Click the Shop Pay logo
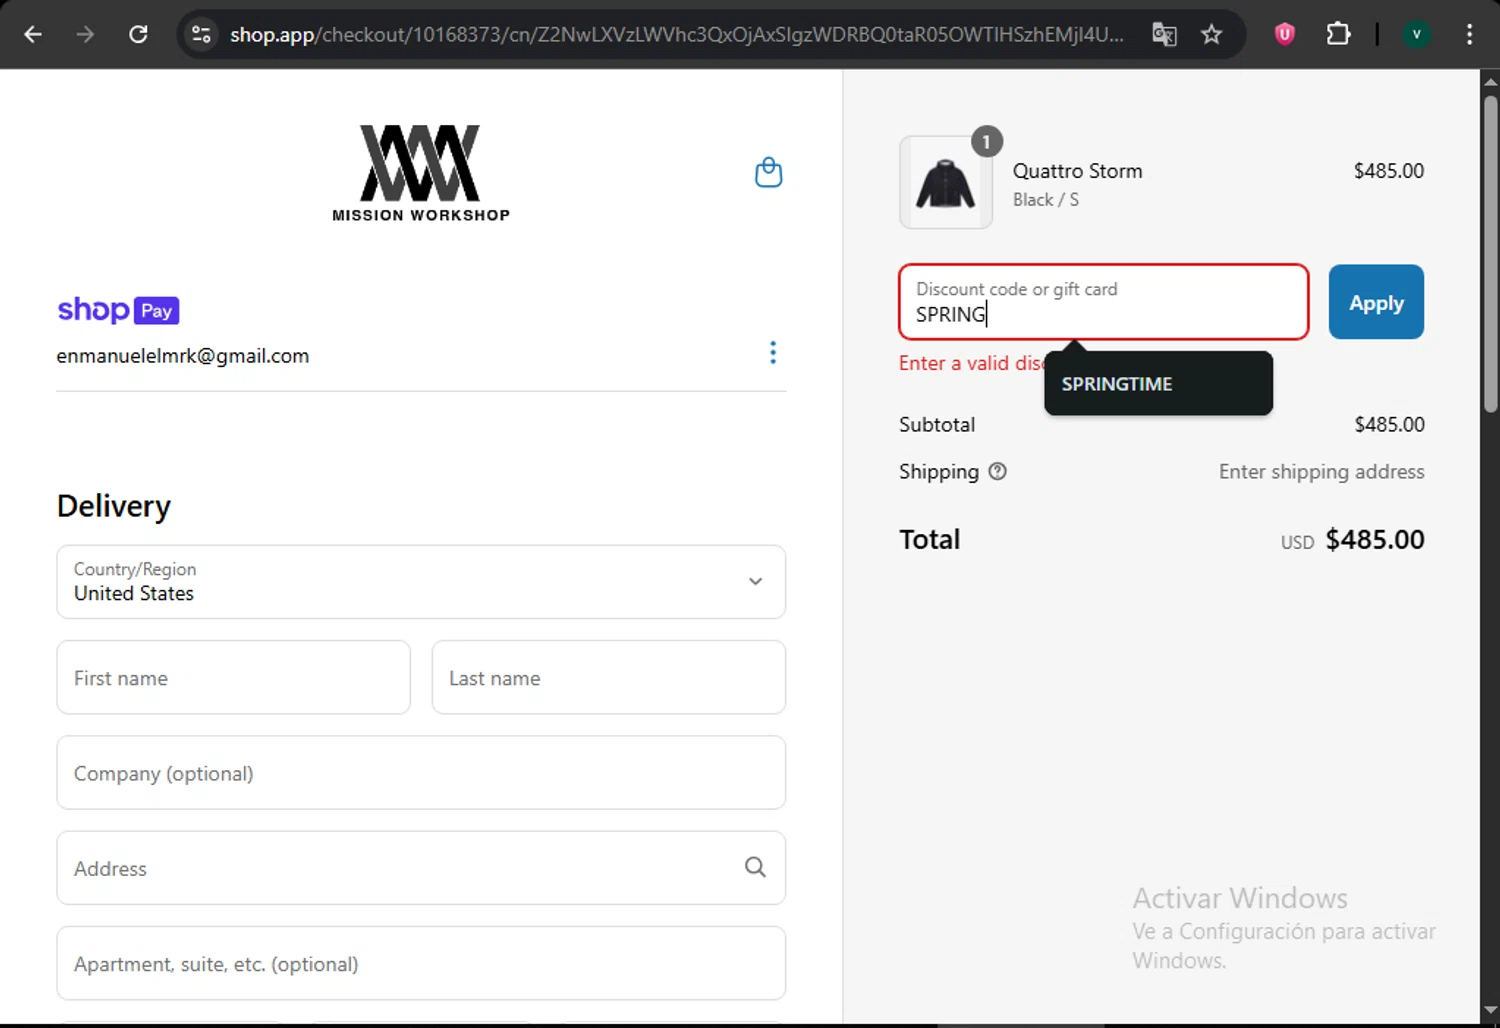The height and width of the screenshot is (1028, 1500). 118,310
